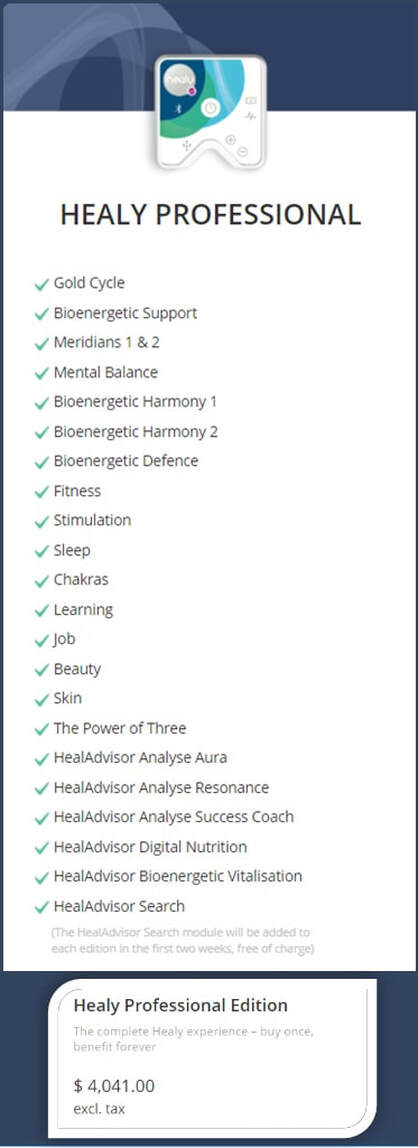Click the Healy logo circle on device
Image resolution: width=418 pixels, height=1148 pixels.
point(179,79)
